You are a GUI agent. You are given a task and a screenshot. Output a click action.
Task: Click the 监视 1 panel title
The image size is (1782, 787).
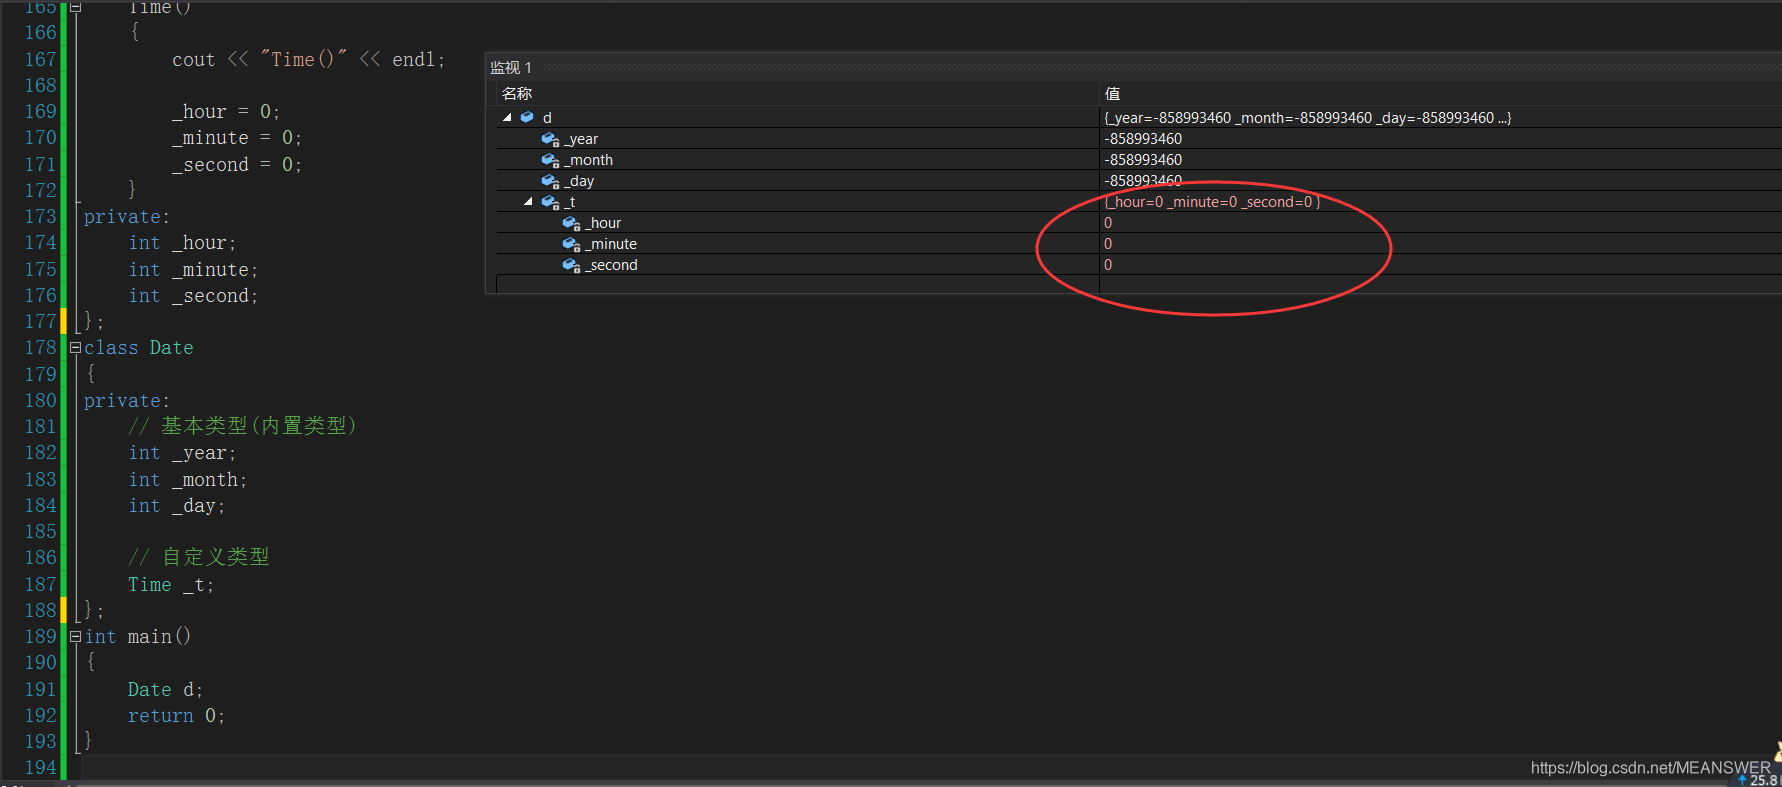coord(511,67)
